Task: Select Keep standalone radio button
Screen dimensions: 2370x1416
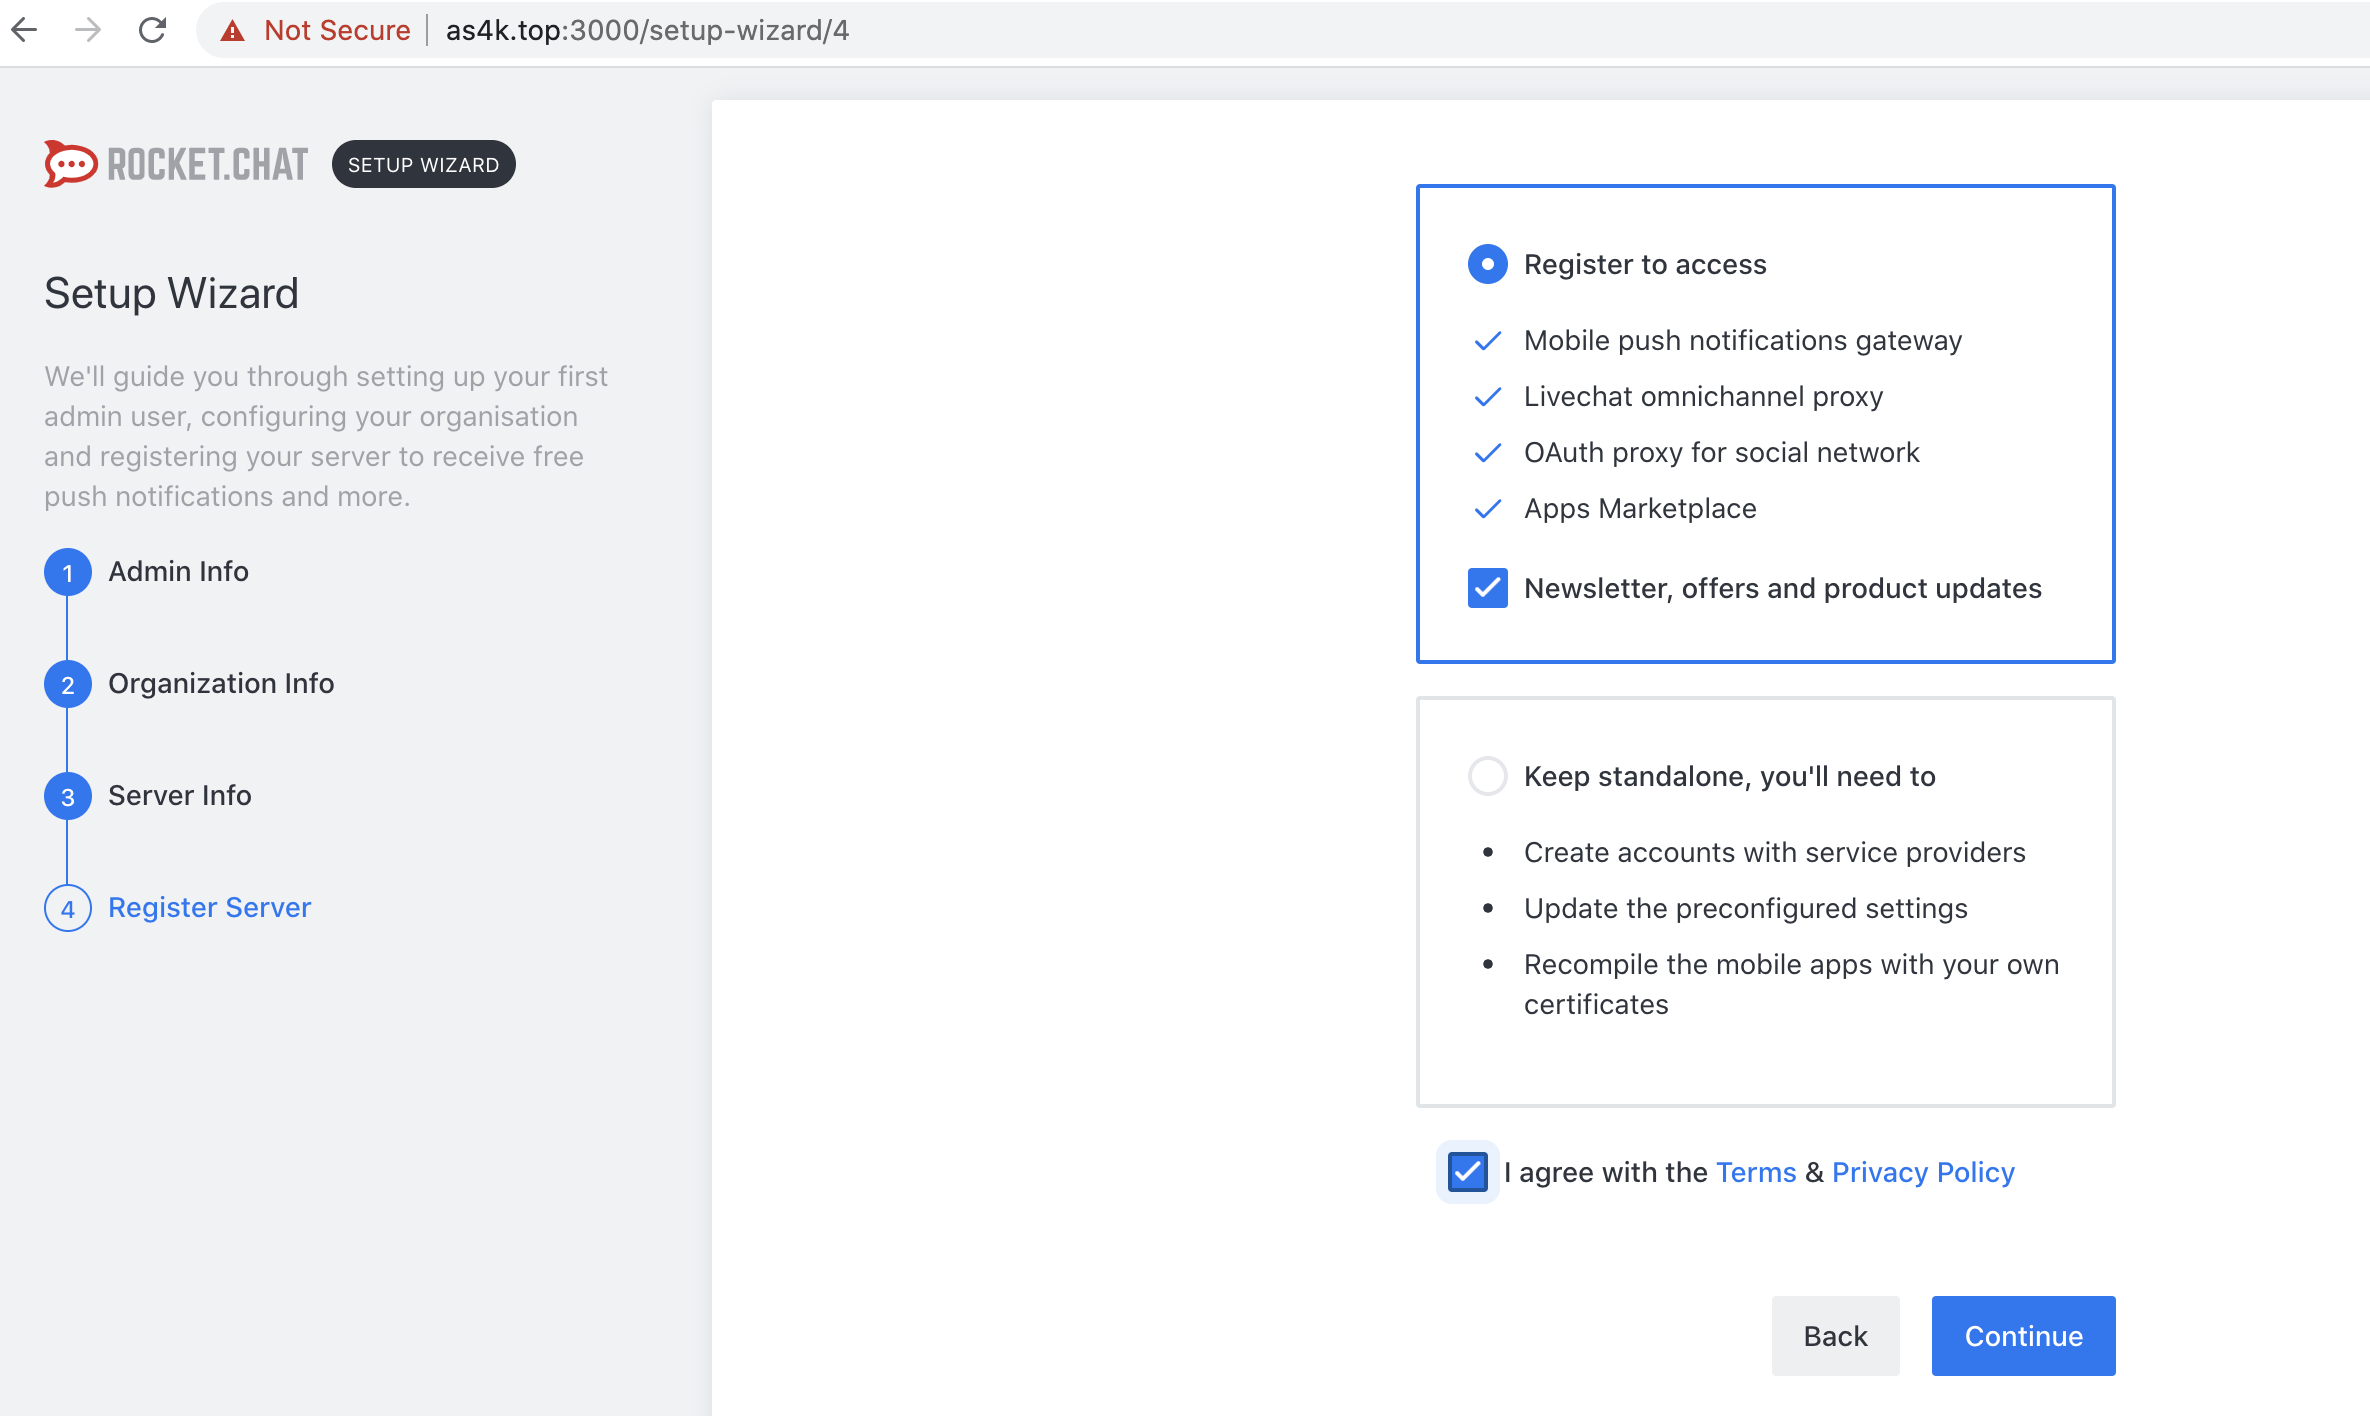Action: [x=1488, y=776]
